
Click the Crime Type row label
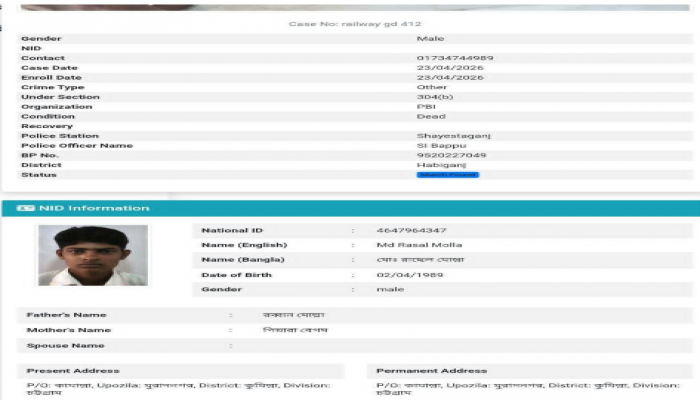click(51, 87)
